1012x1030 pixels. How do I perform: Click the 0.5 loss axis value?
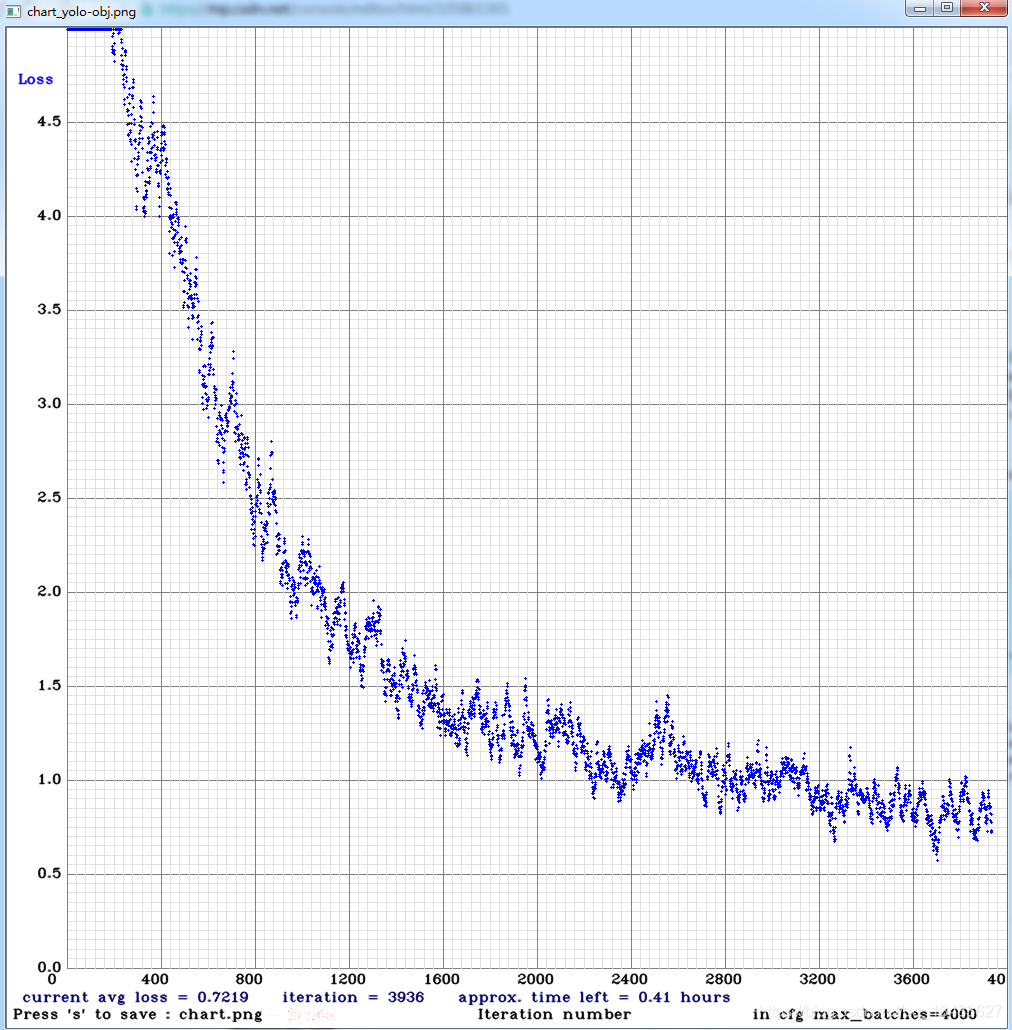[49, 873]
